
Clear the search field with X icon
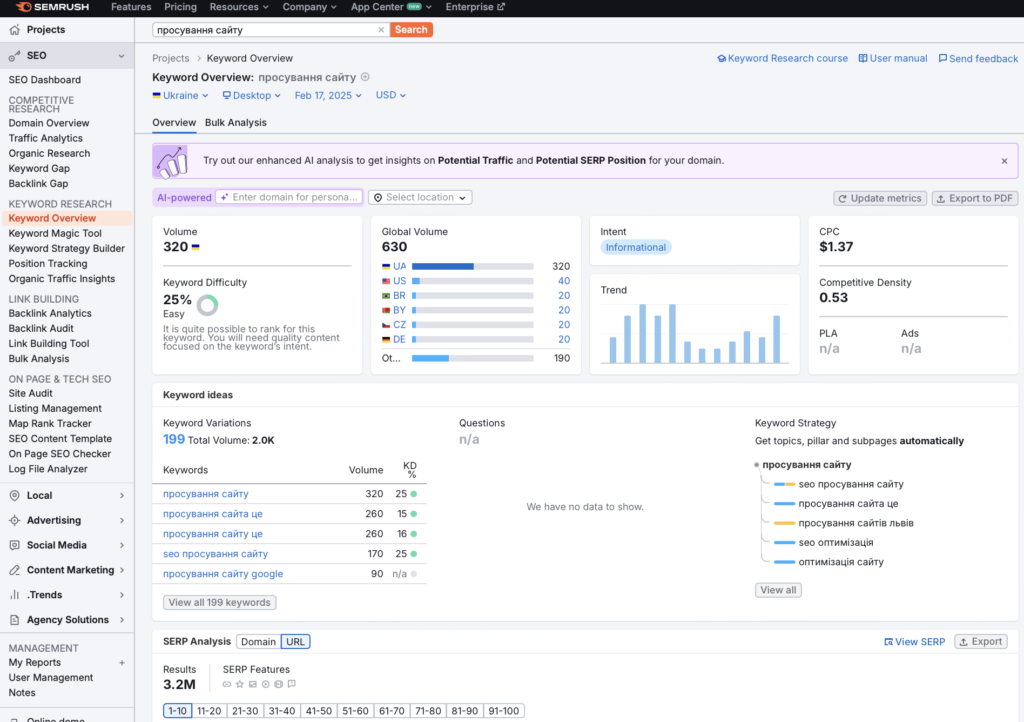coord(381,30)
